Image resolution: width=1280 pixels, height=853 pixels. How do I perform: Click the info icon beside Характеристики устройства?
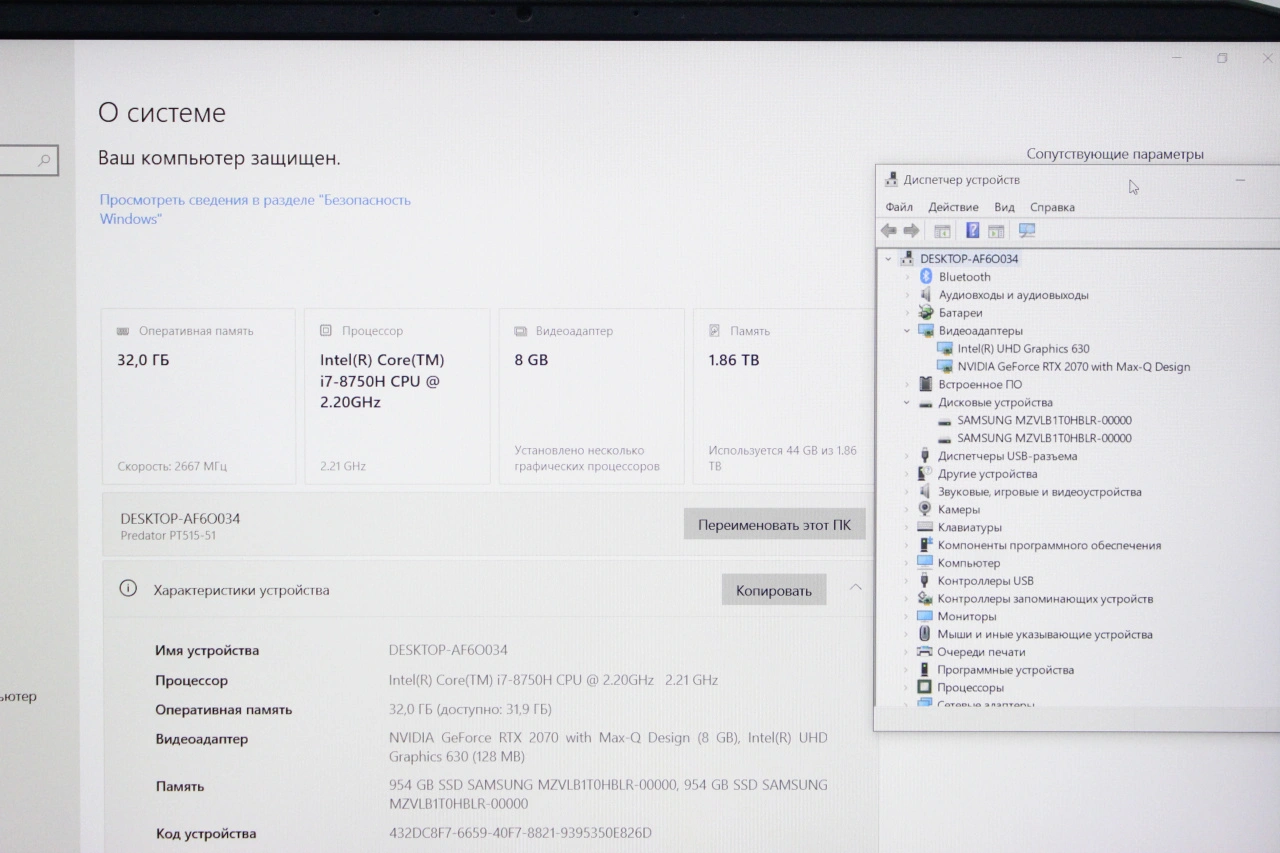(128, 589)
